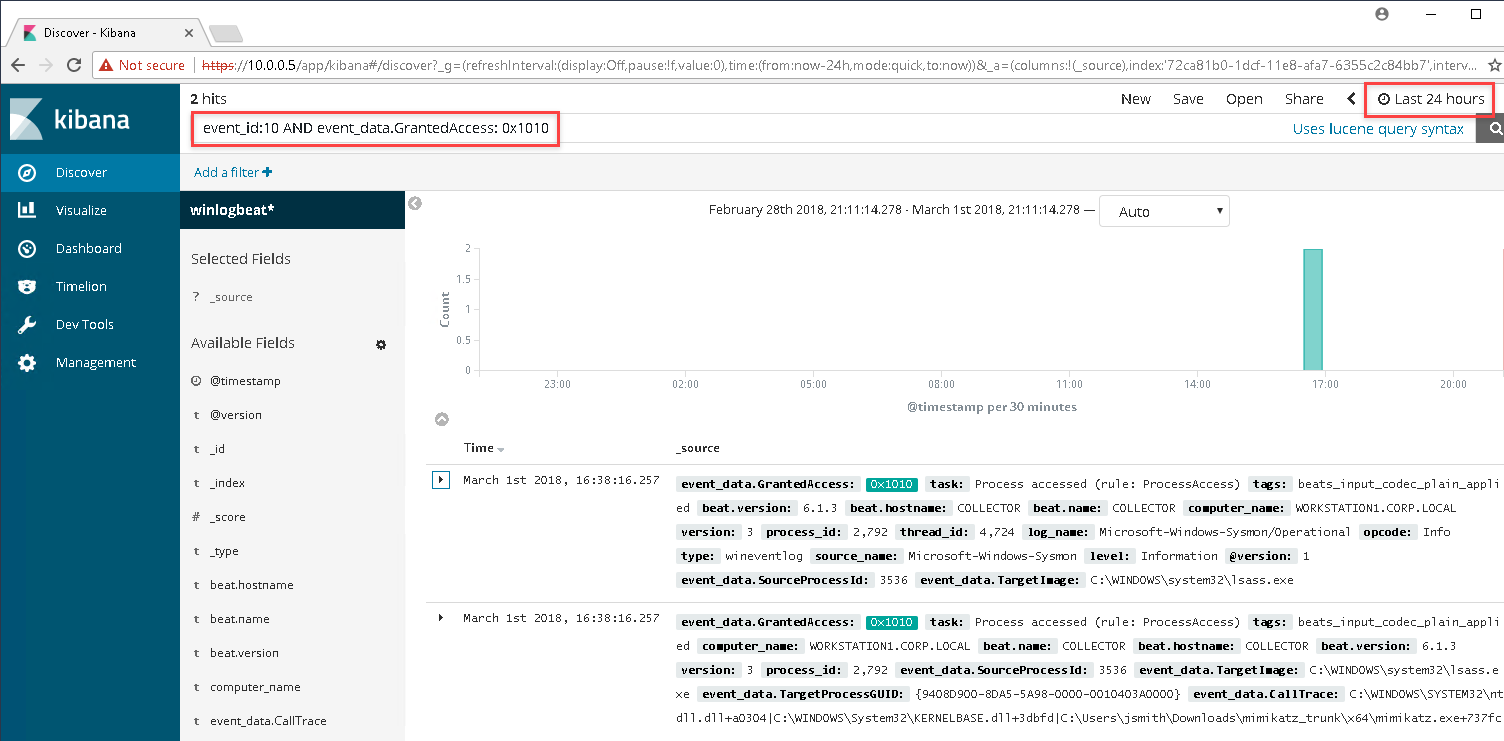The image size is (1504, 741).
Task: Click Open in the top menu
Action: 1244,99
